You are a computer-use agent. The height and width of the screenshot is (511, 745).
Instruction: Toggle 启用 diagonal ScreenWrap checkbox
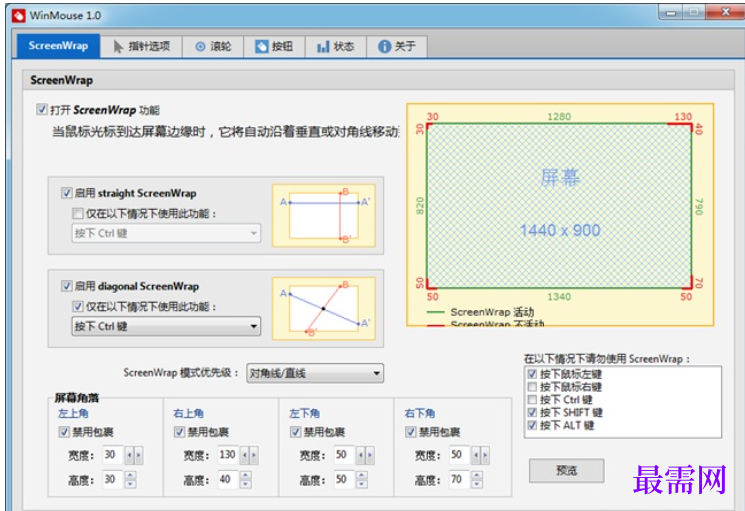coord(67,286)
